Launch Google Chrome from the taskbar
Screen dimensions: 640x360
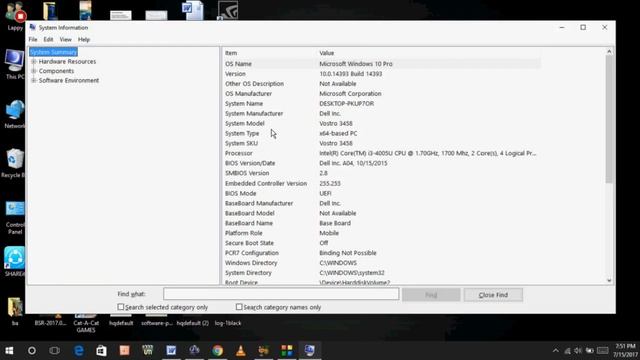[x=218, y=351]
